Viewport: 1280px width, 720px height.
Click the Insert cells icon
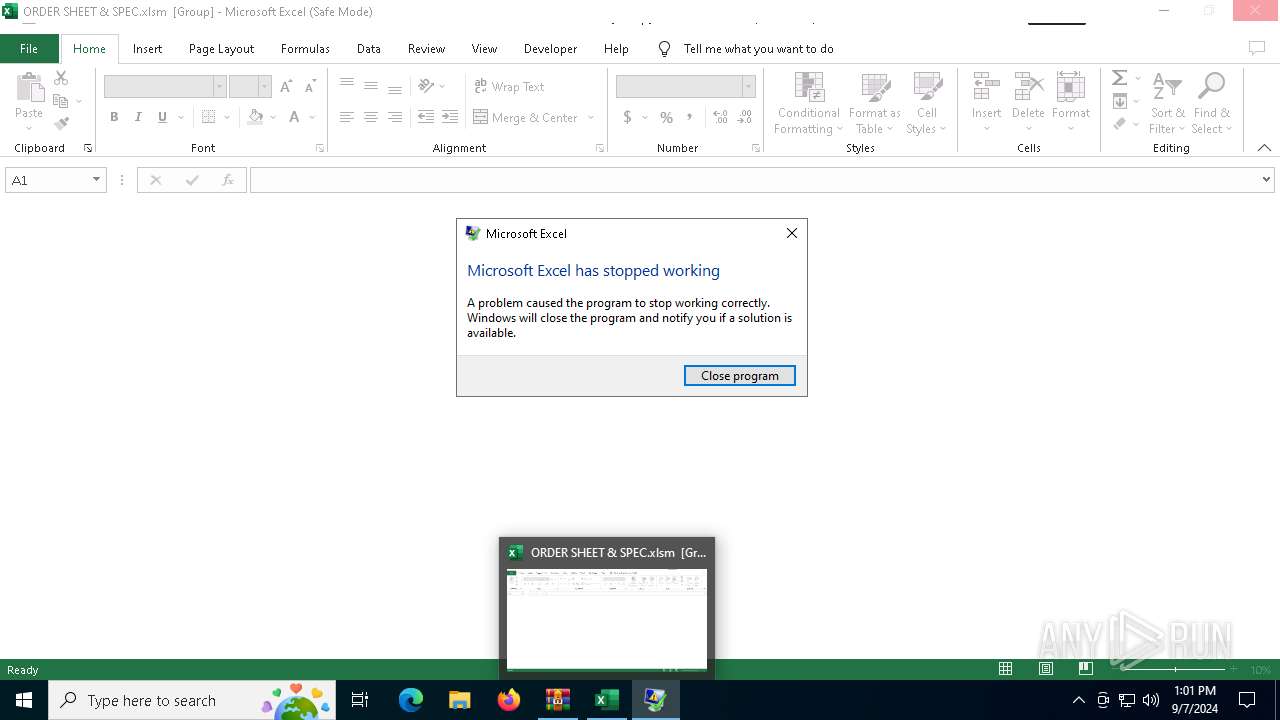click(986, 87)
